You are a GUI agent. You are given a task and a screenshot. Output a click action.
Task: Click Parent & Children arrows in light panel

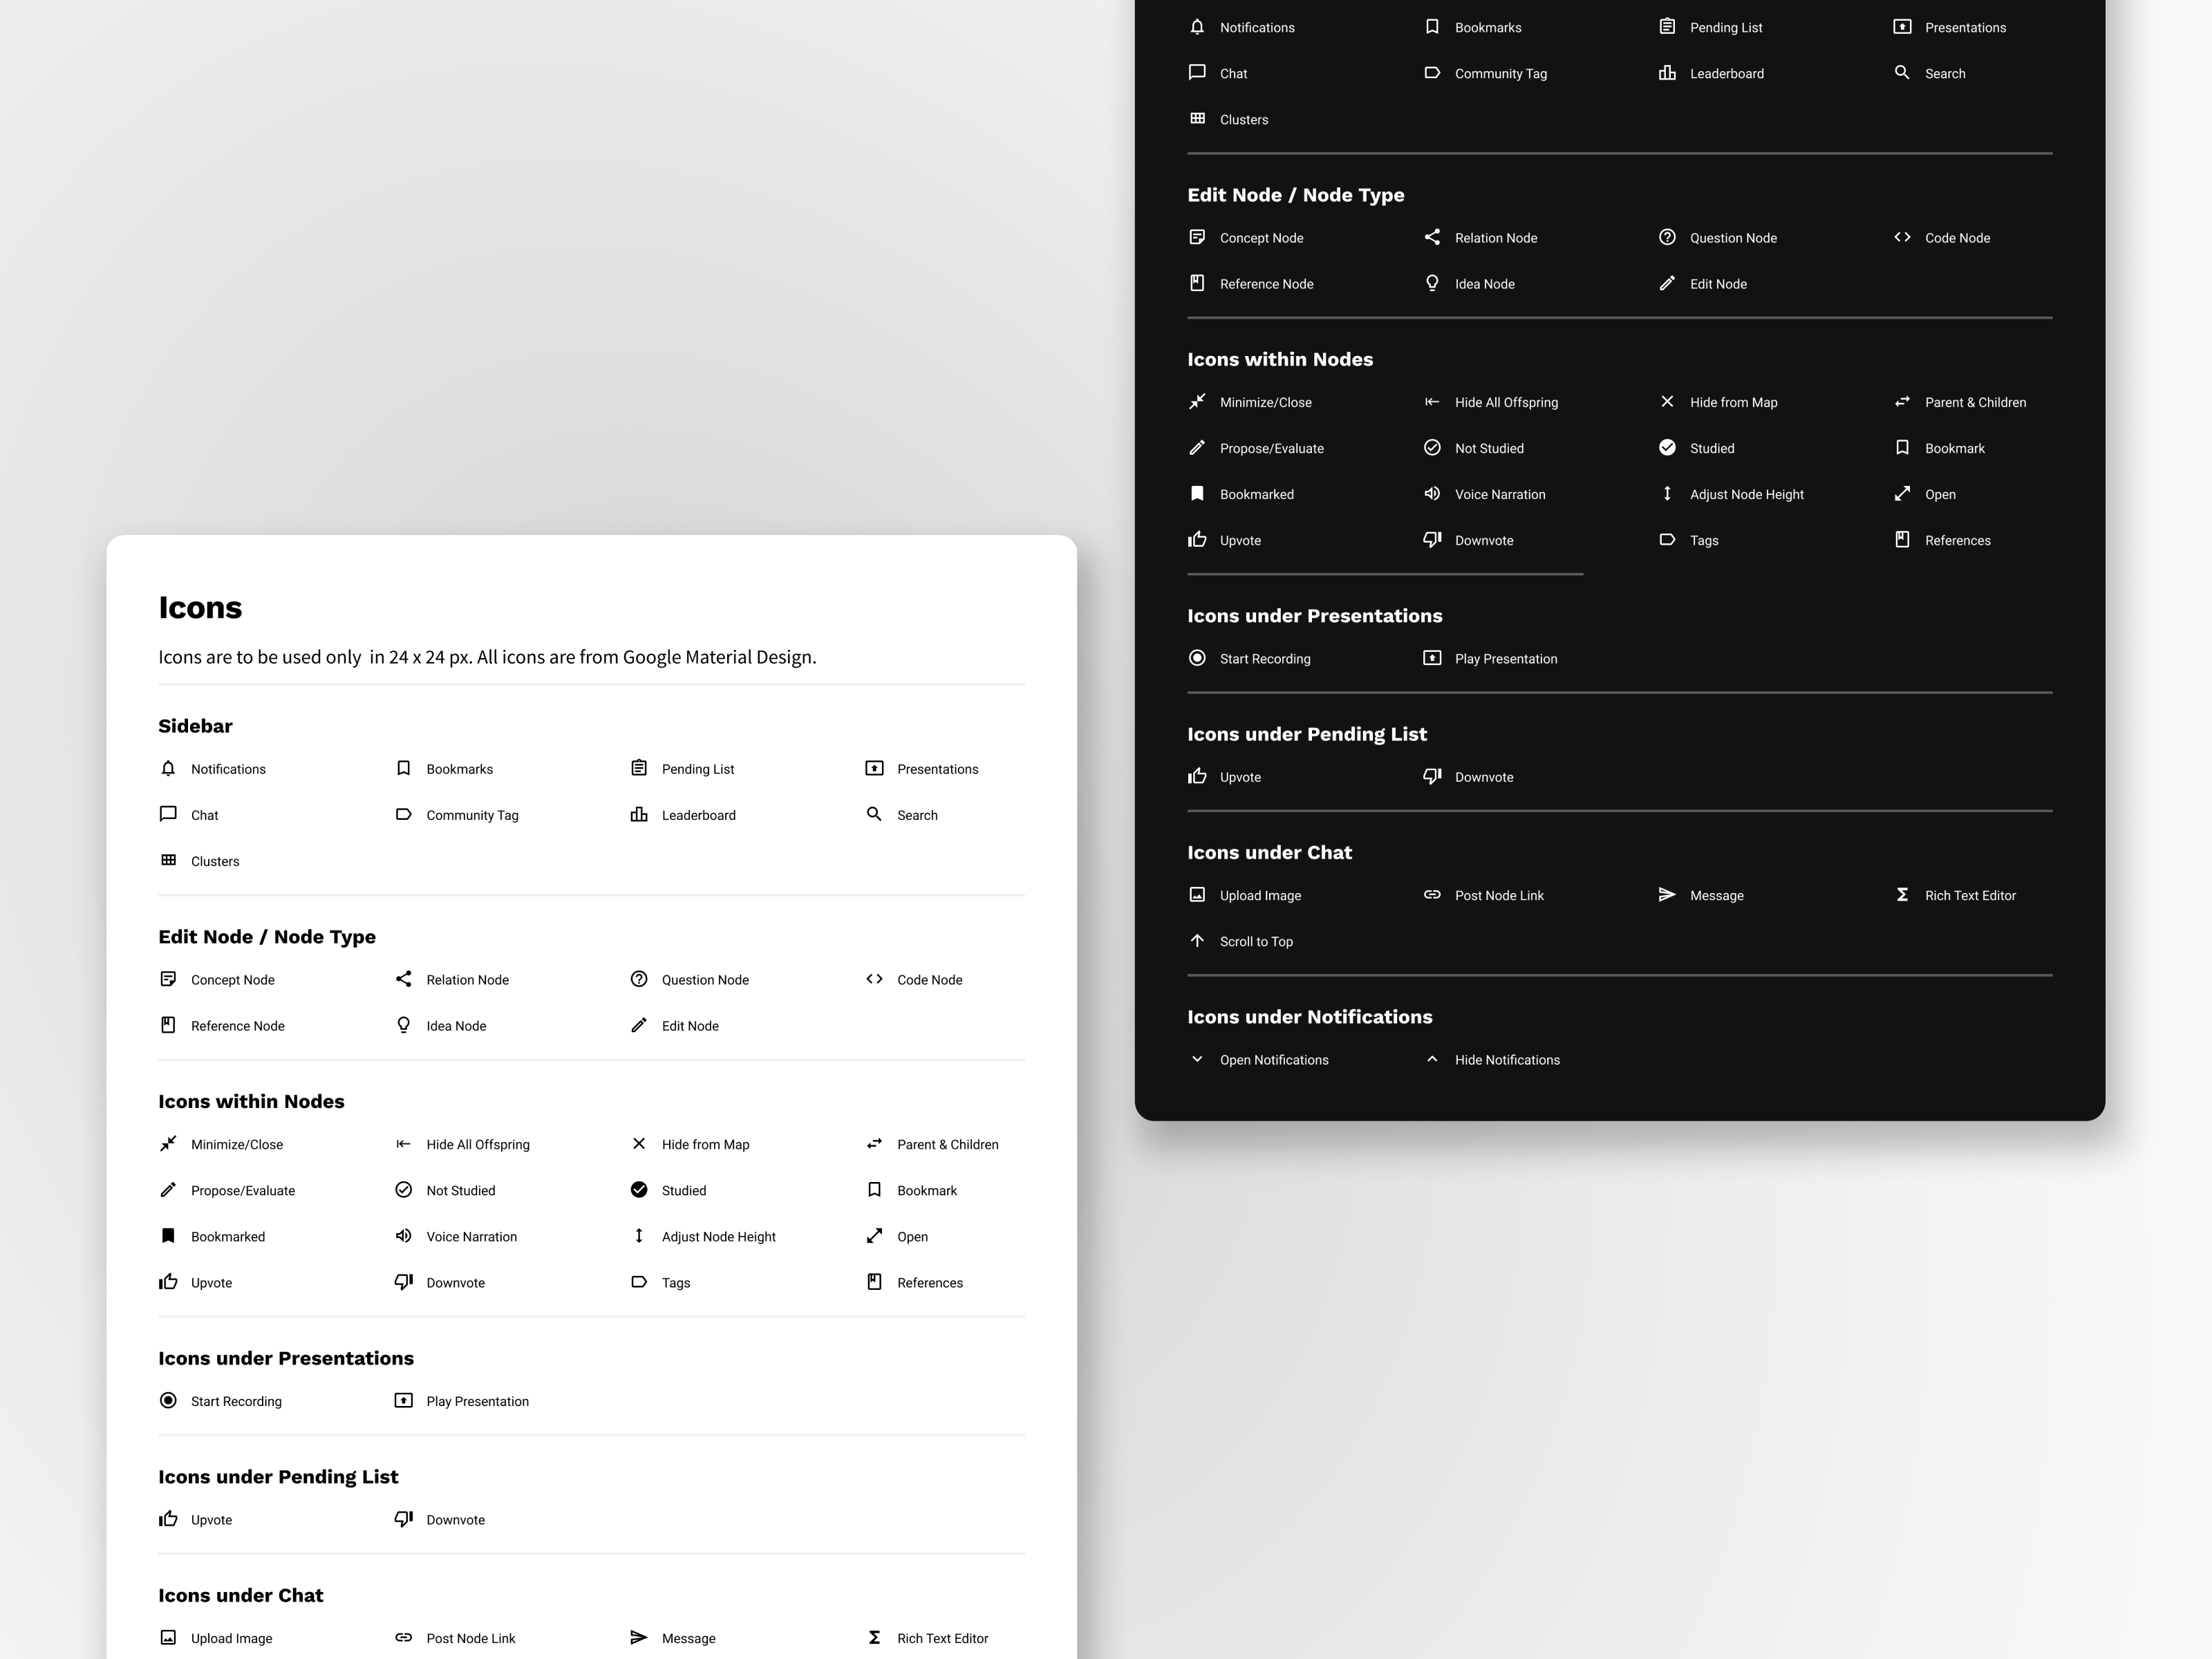click(874, 1143)
